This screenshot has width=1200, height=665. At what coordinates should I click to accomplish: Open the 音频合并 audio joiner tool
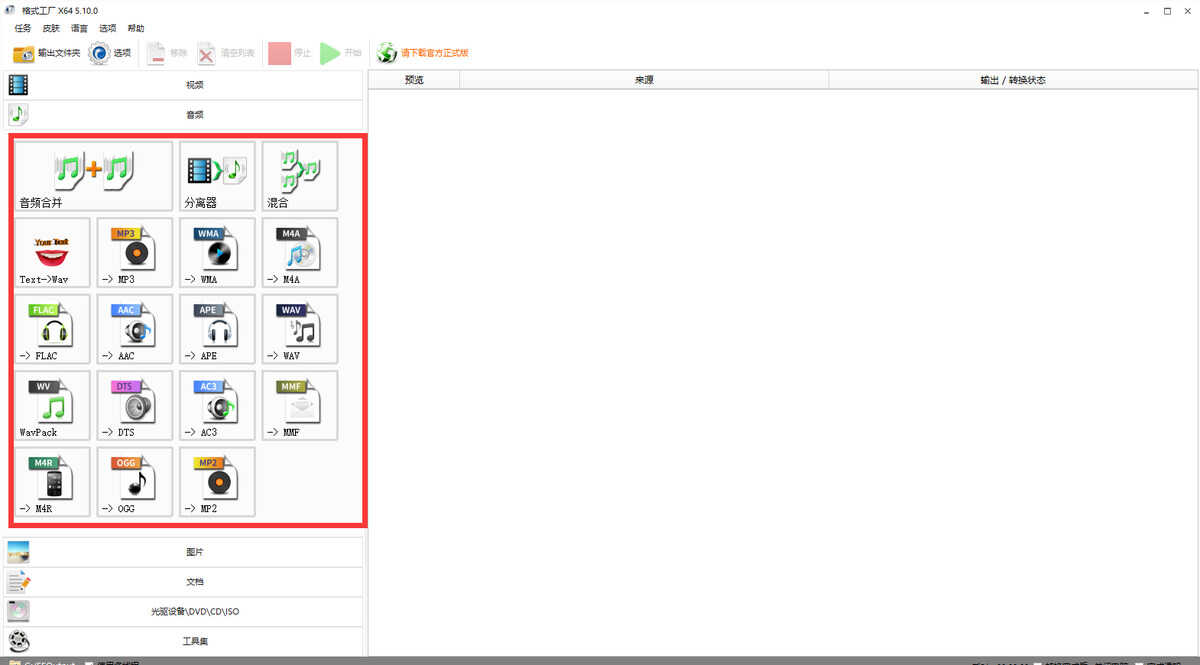click(93, 176)
